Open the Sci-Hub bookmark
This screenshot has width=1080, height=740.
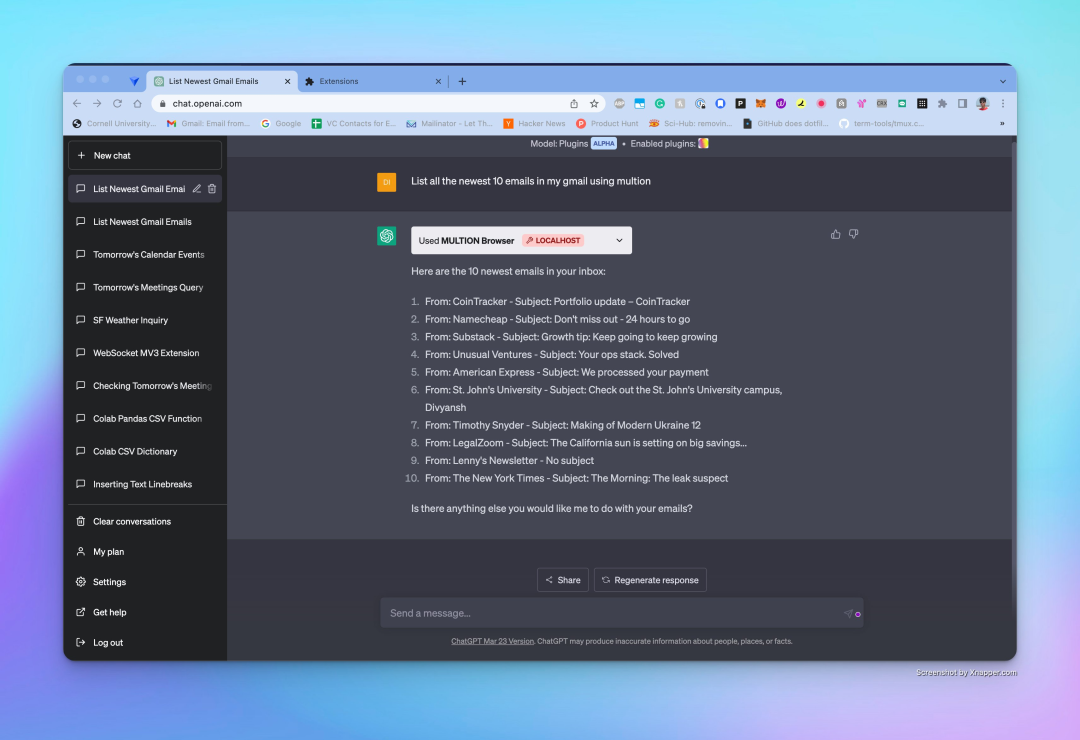coord(691,123)
